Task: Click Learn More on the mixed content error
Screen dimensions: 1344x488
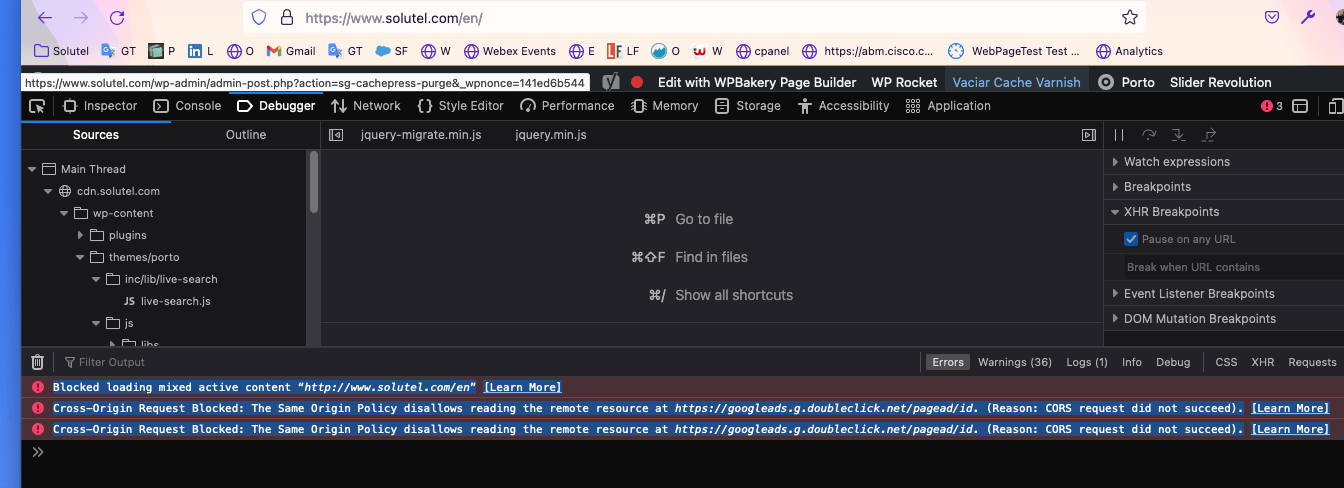Action: pyautogui.click(x=522, y=387)
